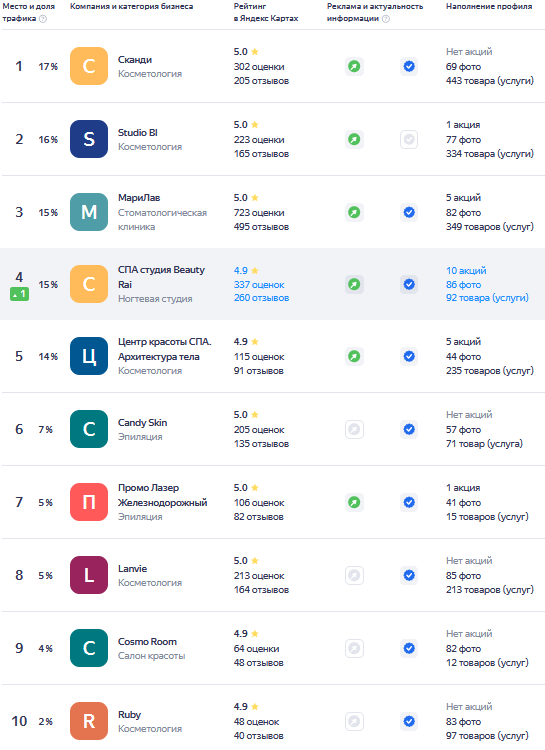The image size is (545, 750).
Task: Click the 'М' logo of МариЛав
Action: pyautogui.click(x=89, y=212)
